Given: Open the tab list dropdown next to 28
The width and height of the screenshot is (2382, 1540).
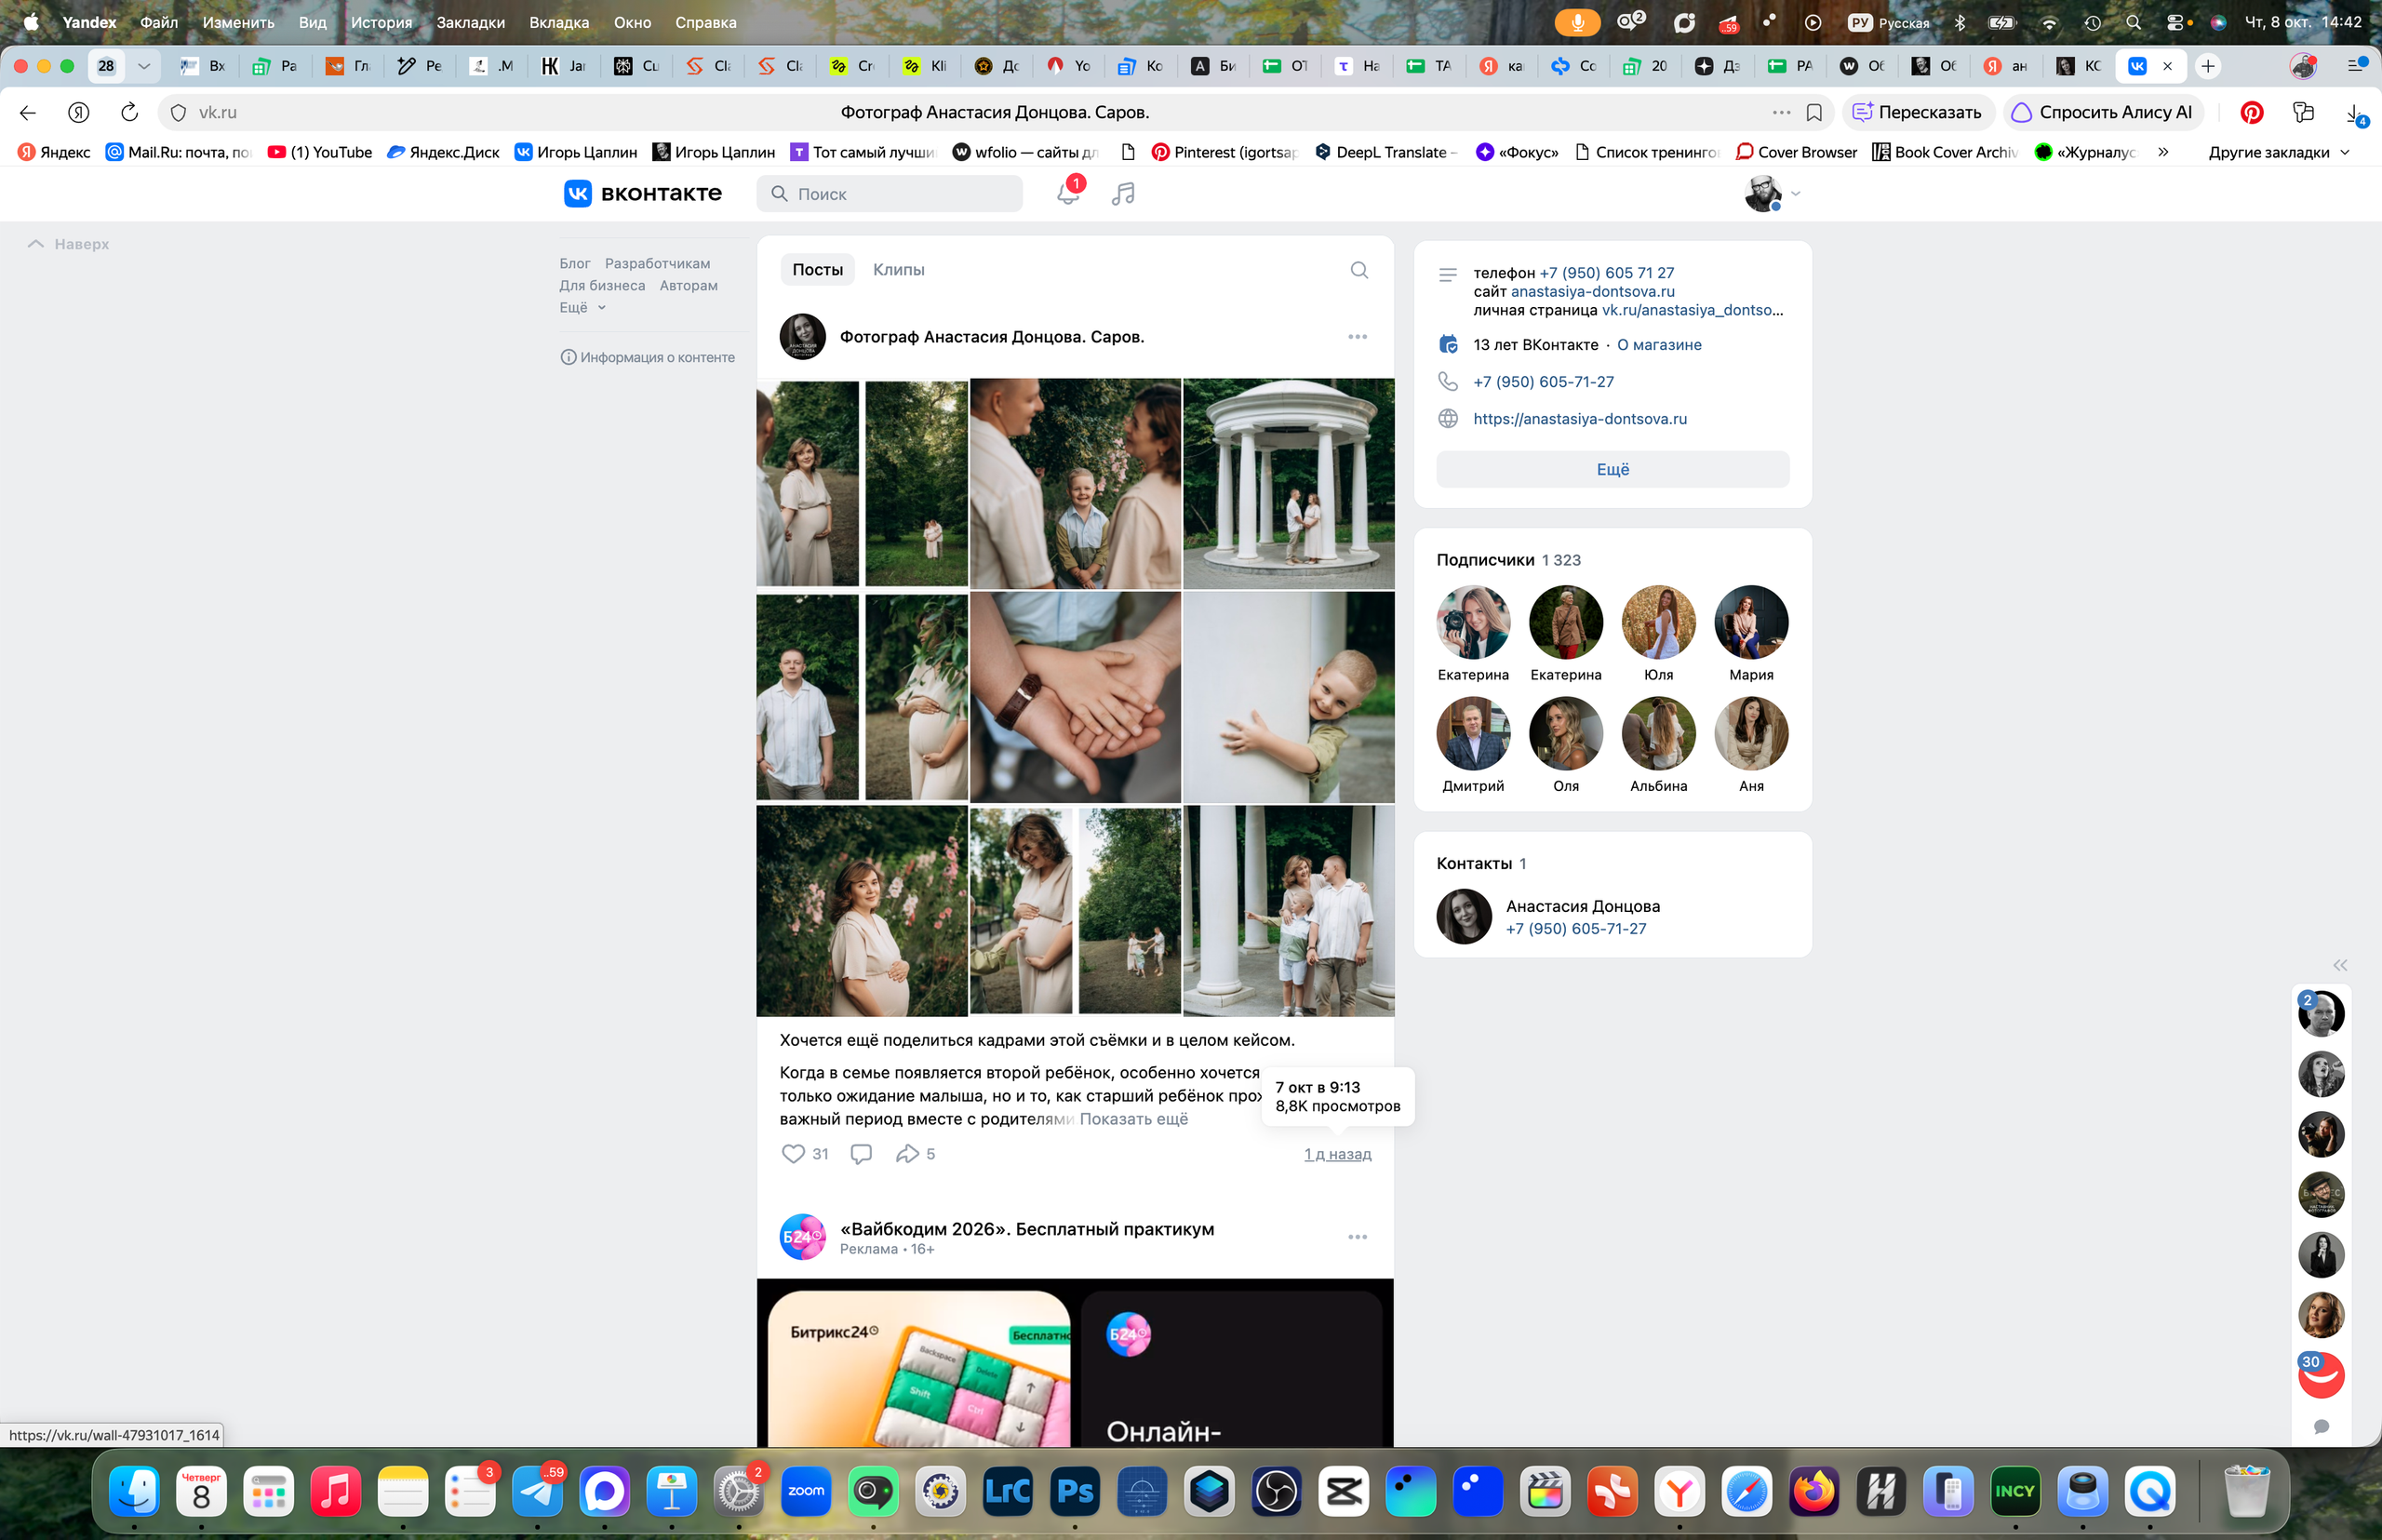Looking at the screenshot, I should (x=144, y=66).
